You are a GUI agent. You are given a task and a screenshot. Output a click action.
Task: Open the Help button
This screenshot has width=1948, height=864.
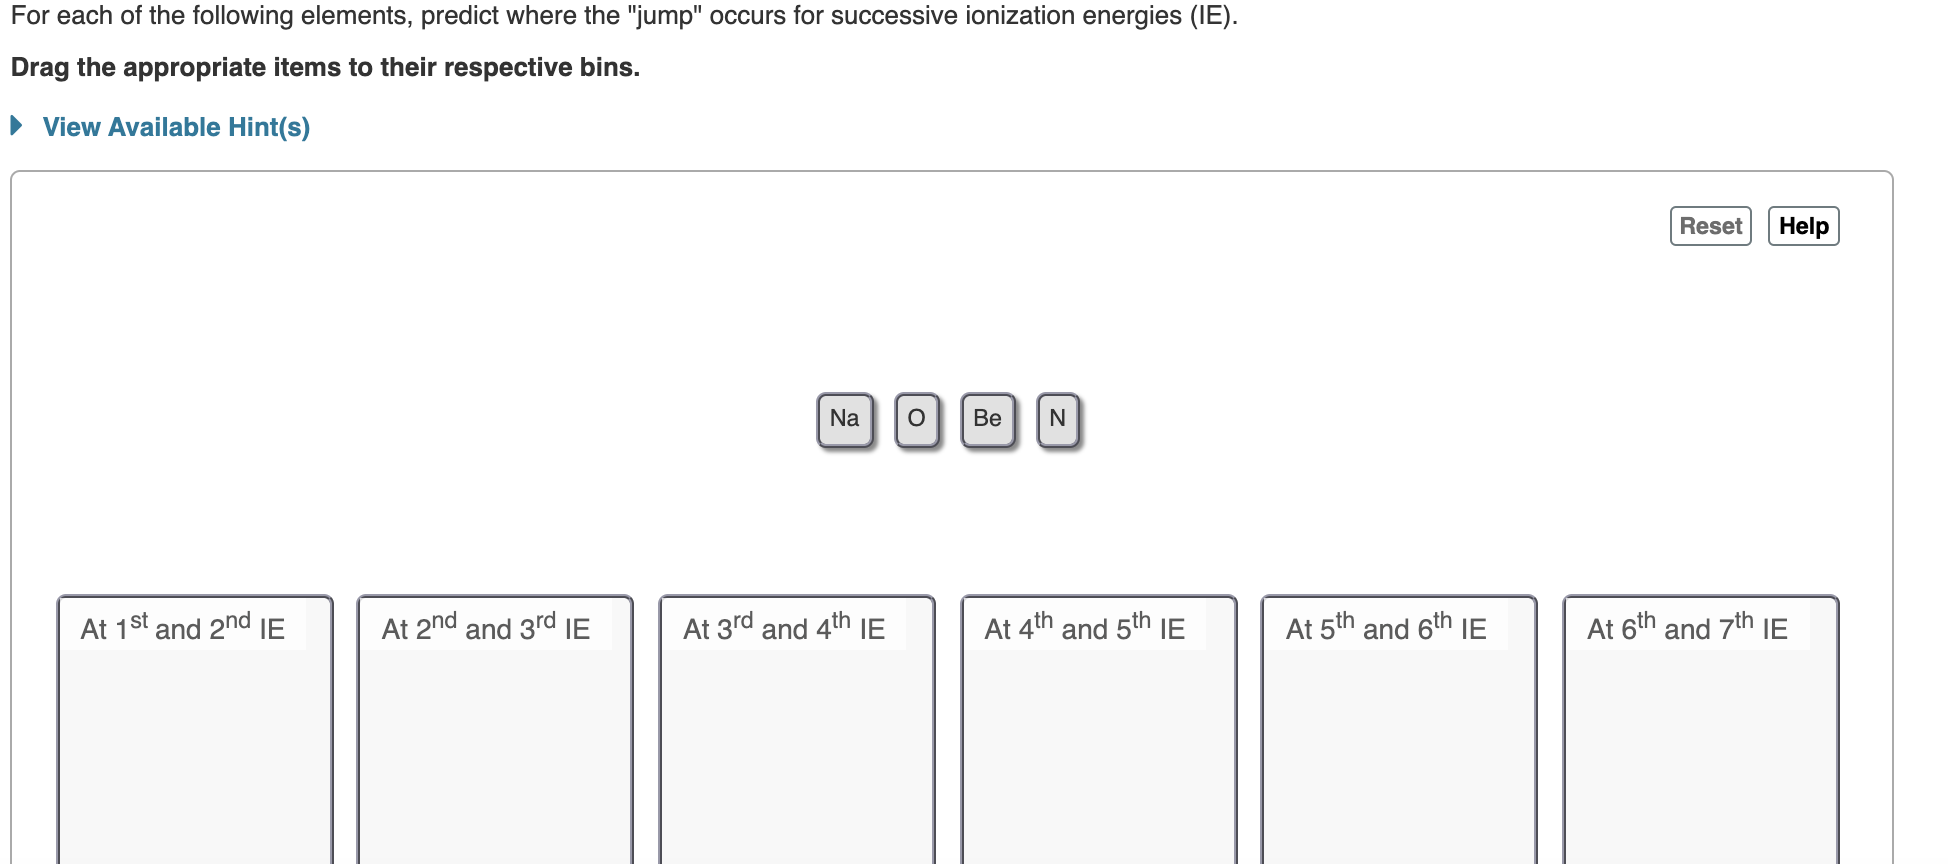(x=1803, y=226)
